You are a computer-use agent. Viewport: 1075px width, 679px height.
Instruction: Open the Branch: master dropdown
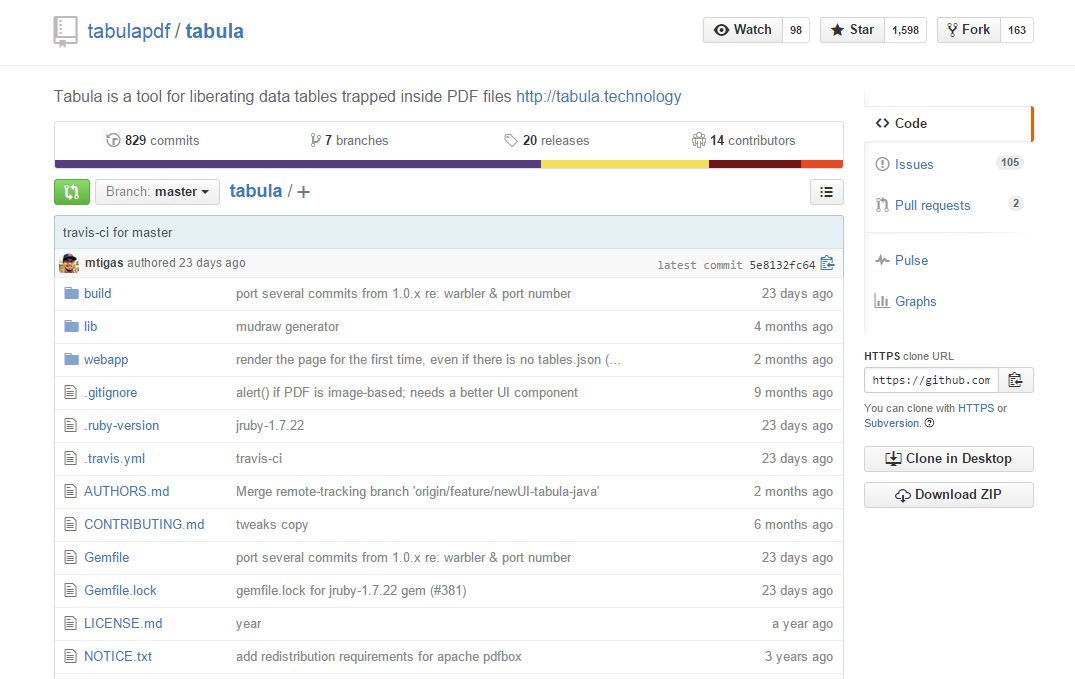pyautogui.click(x=157, y=192)
